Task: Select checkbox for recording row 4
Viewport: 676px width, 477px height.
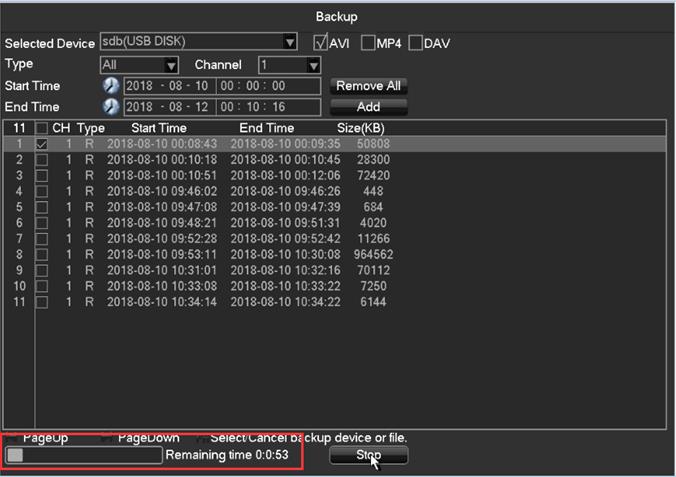Action: (42, 192)
